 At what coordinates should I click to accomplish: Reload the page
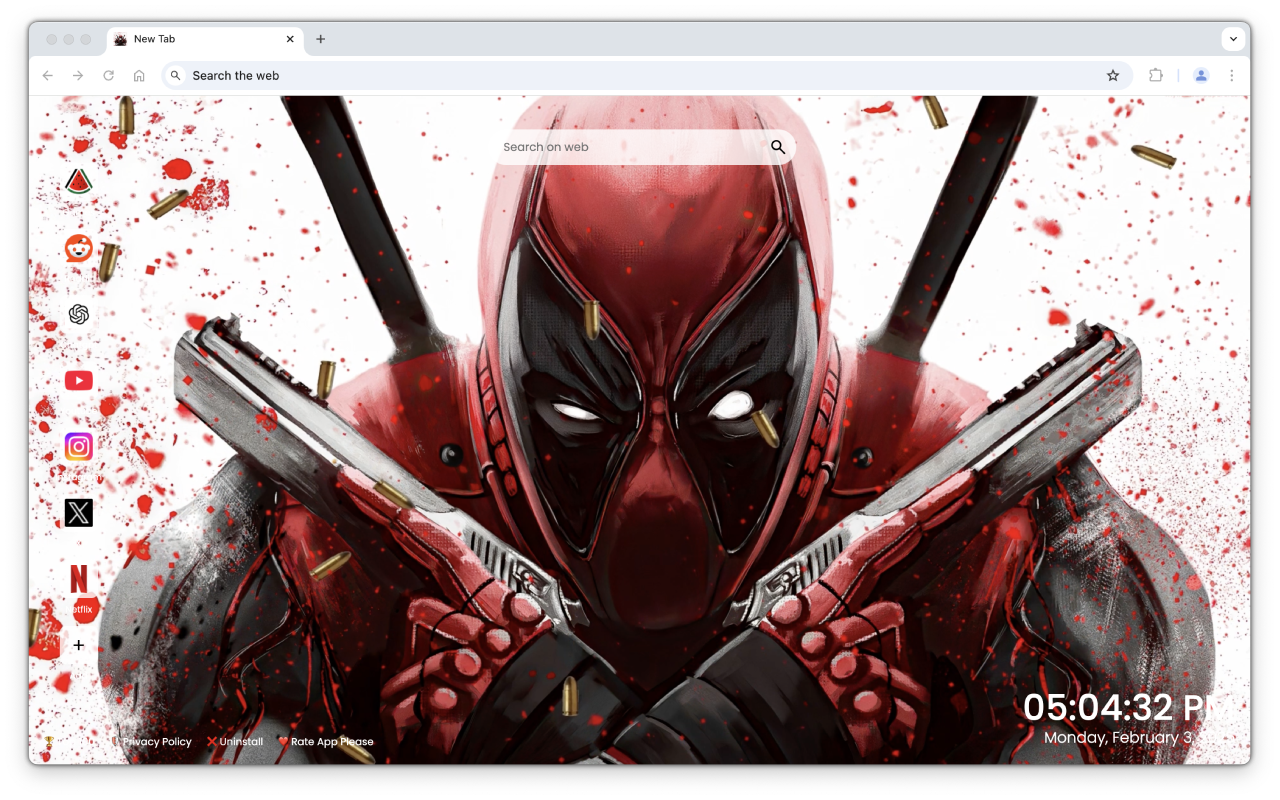[109, 76]
